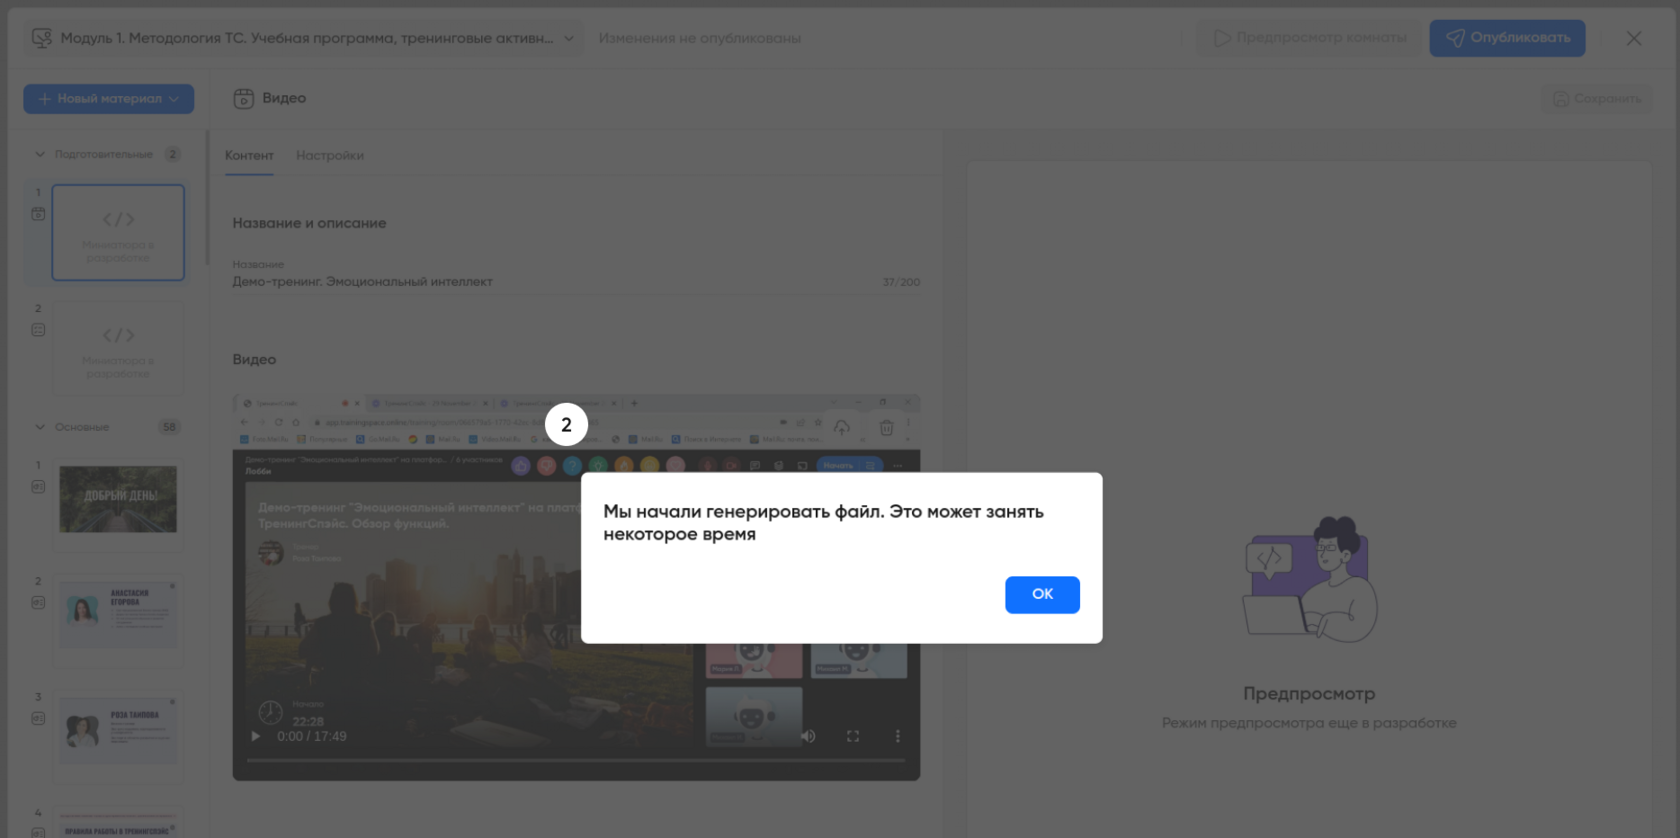Click the 0:00 / 17:49 video time
Image resolution: width=1680 pixels, height=838 pixels.
coord(312,736)
